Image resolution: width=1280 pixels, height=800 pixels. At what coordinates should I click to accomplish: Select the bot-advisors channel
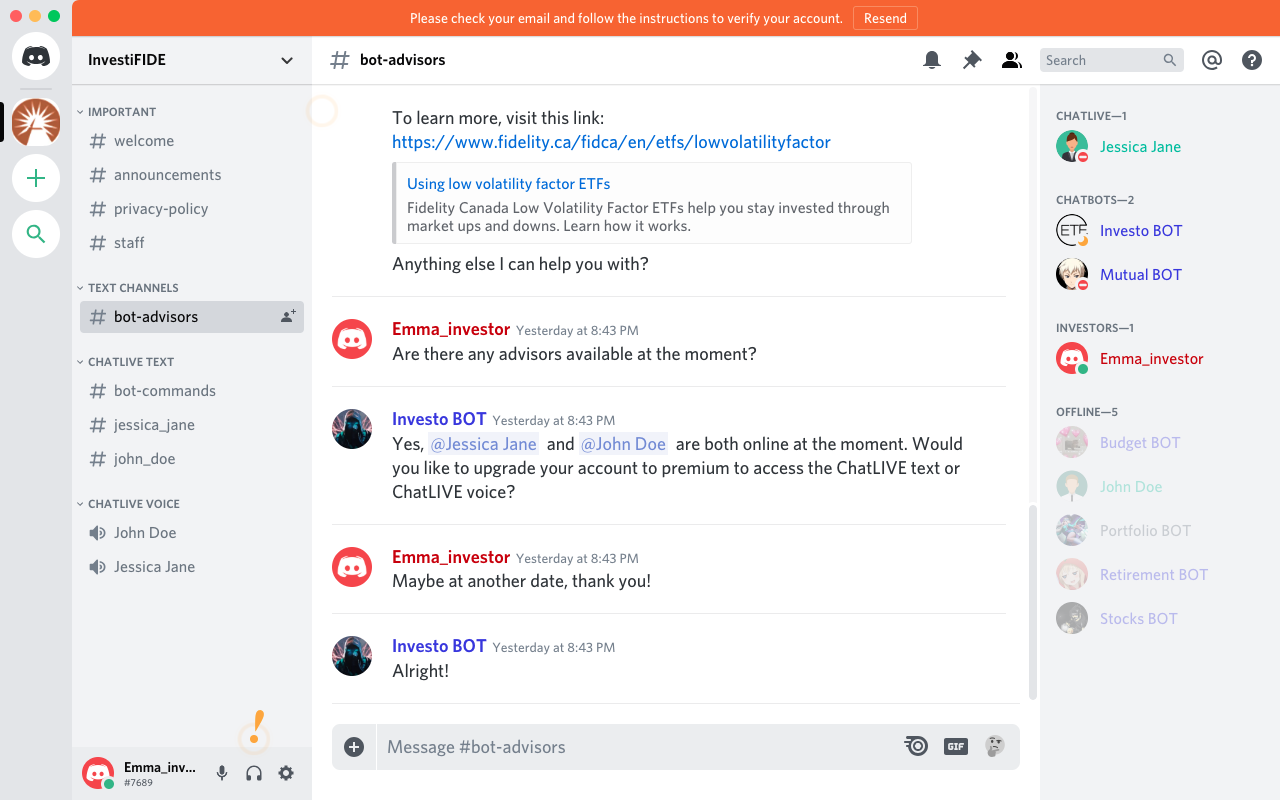(x=192, y=317)
